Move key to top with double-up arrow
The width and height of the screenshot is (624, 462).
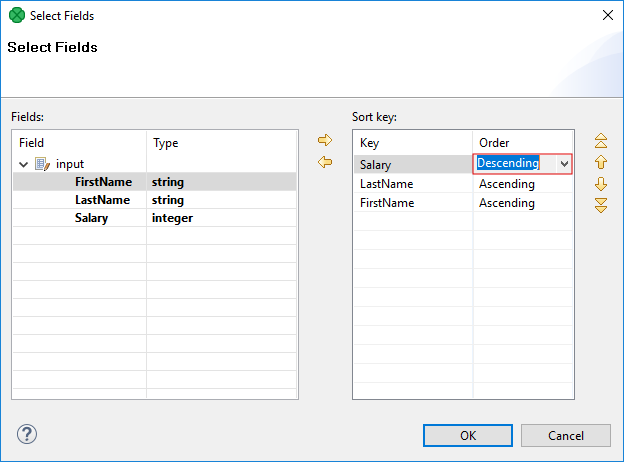pos(601,140)
